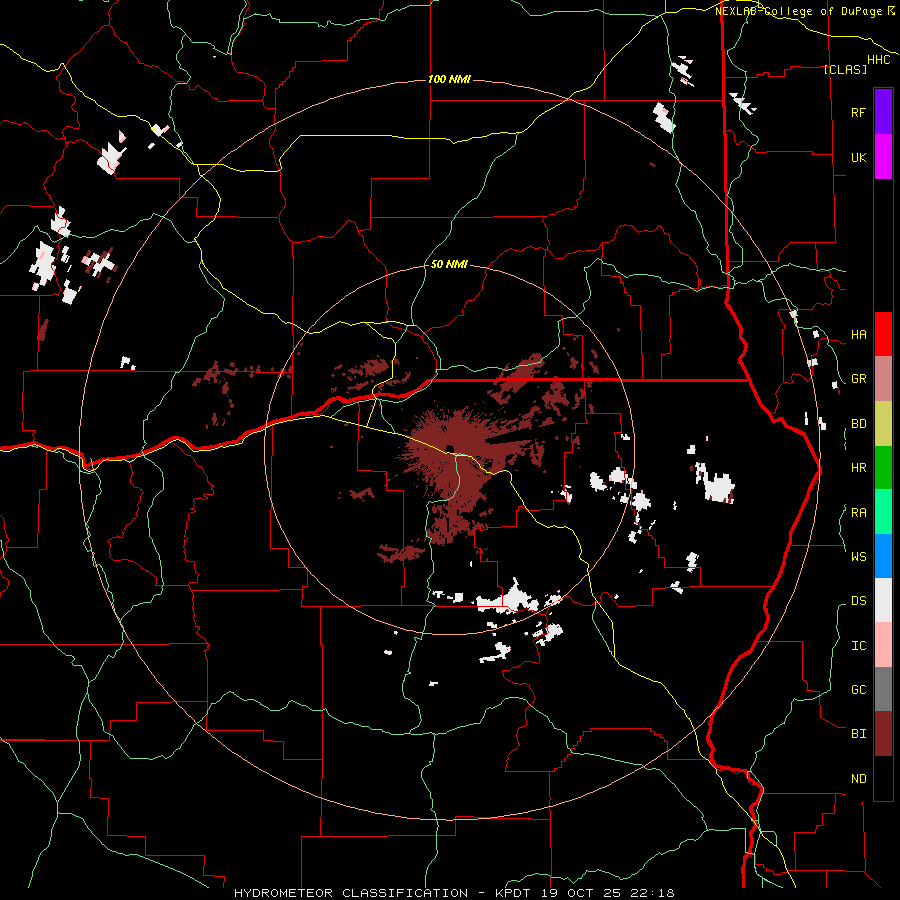Click the HR green legend swatch
This screenshot has width=900, height=900.
tap(883, 467)
